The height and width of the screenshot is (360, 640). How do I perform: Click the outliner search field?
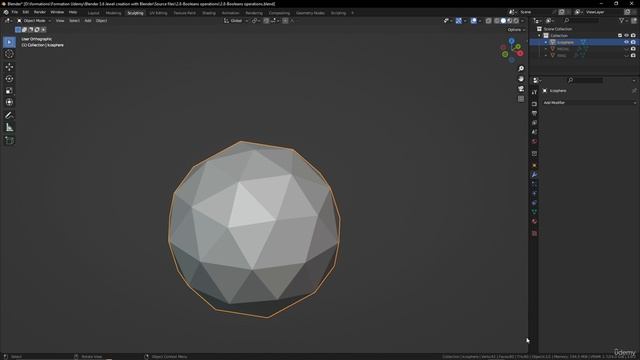581,20
